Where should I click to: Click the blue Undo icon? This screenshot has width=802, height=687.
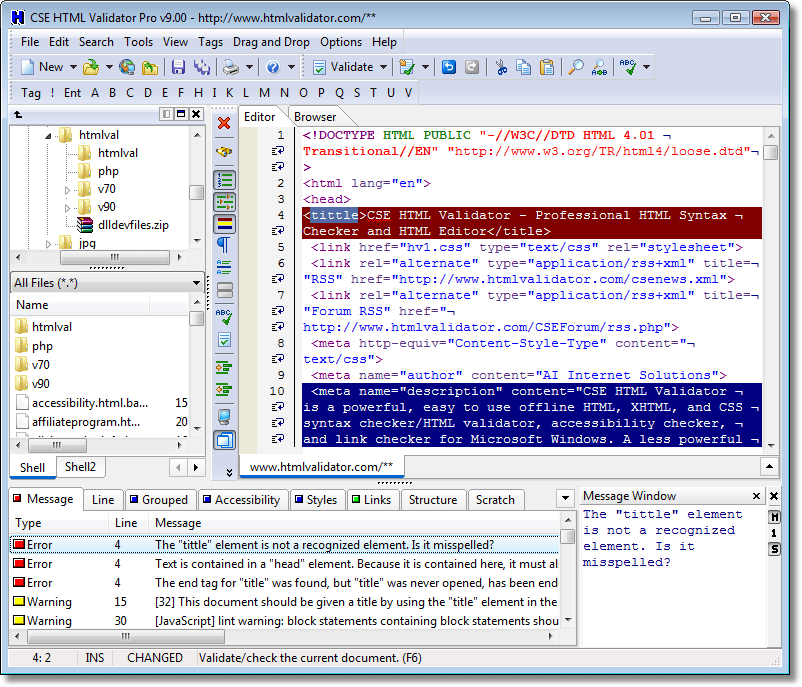pyautogui.click(x=449, y=67)
